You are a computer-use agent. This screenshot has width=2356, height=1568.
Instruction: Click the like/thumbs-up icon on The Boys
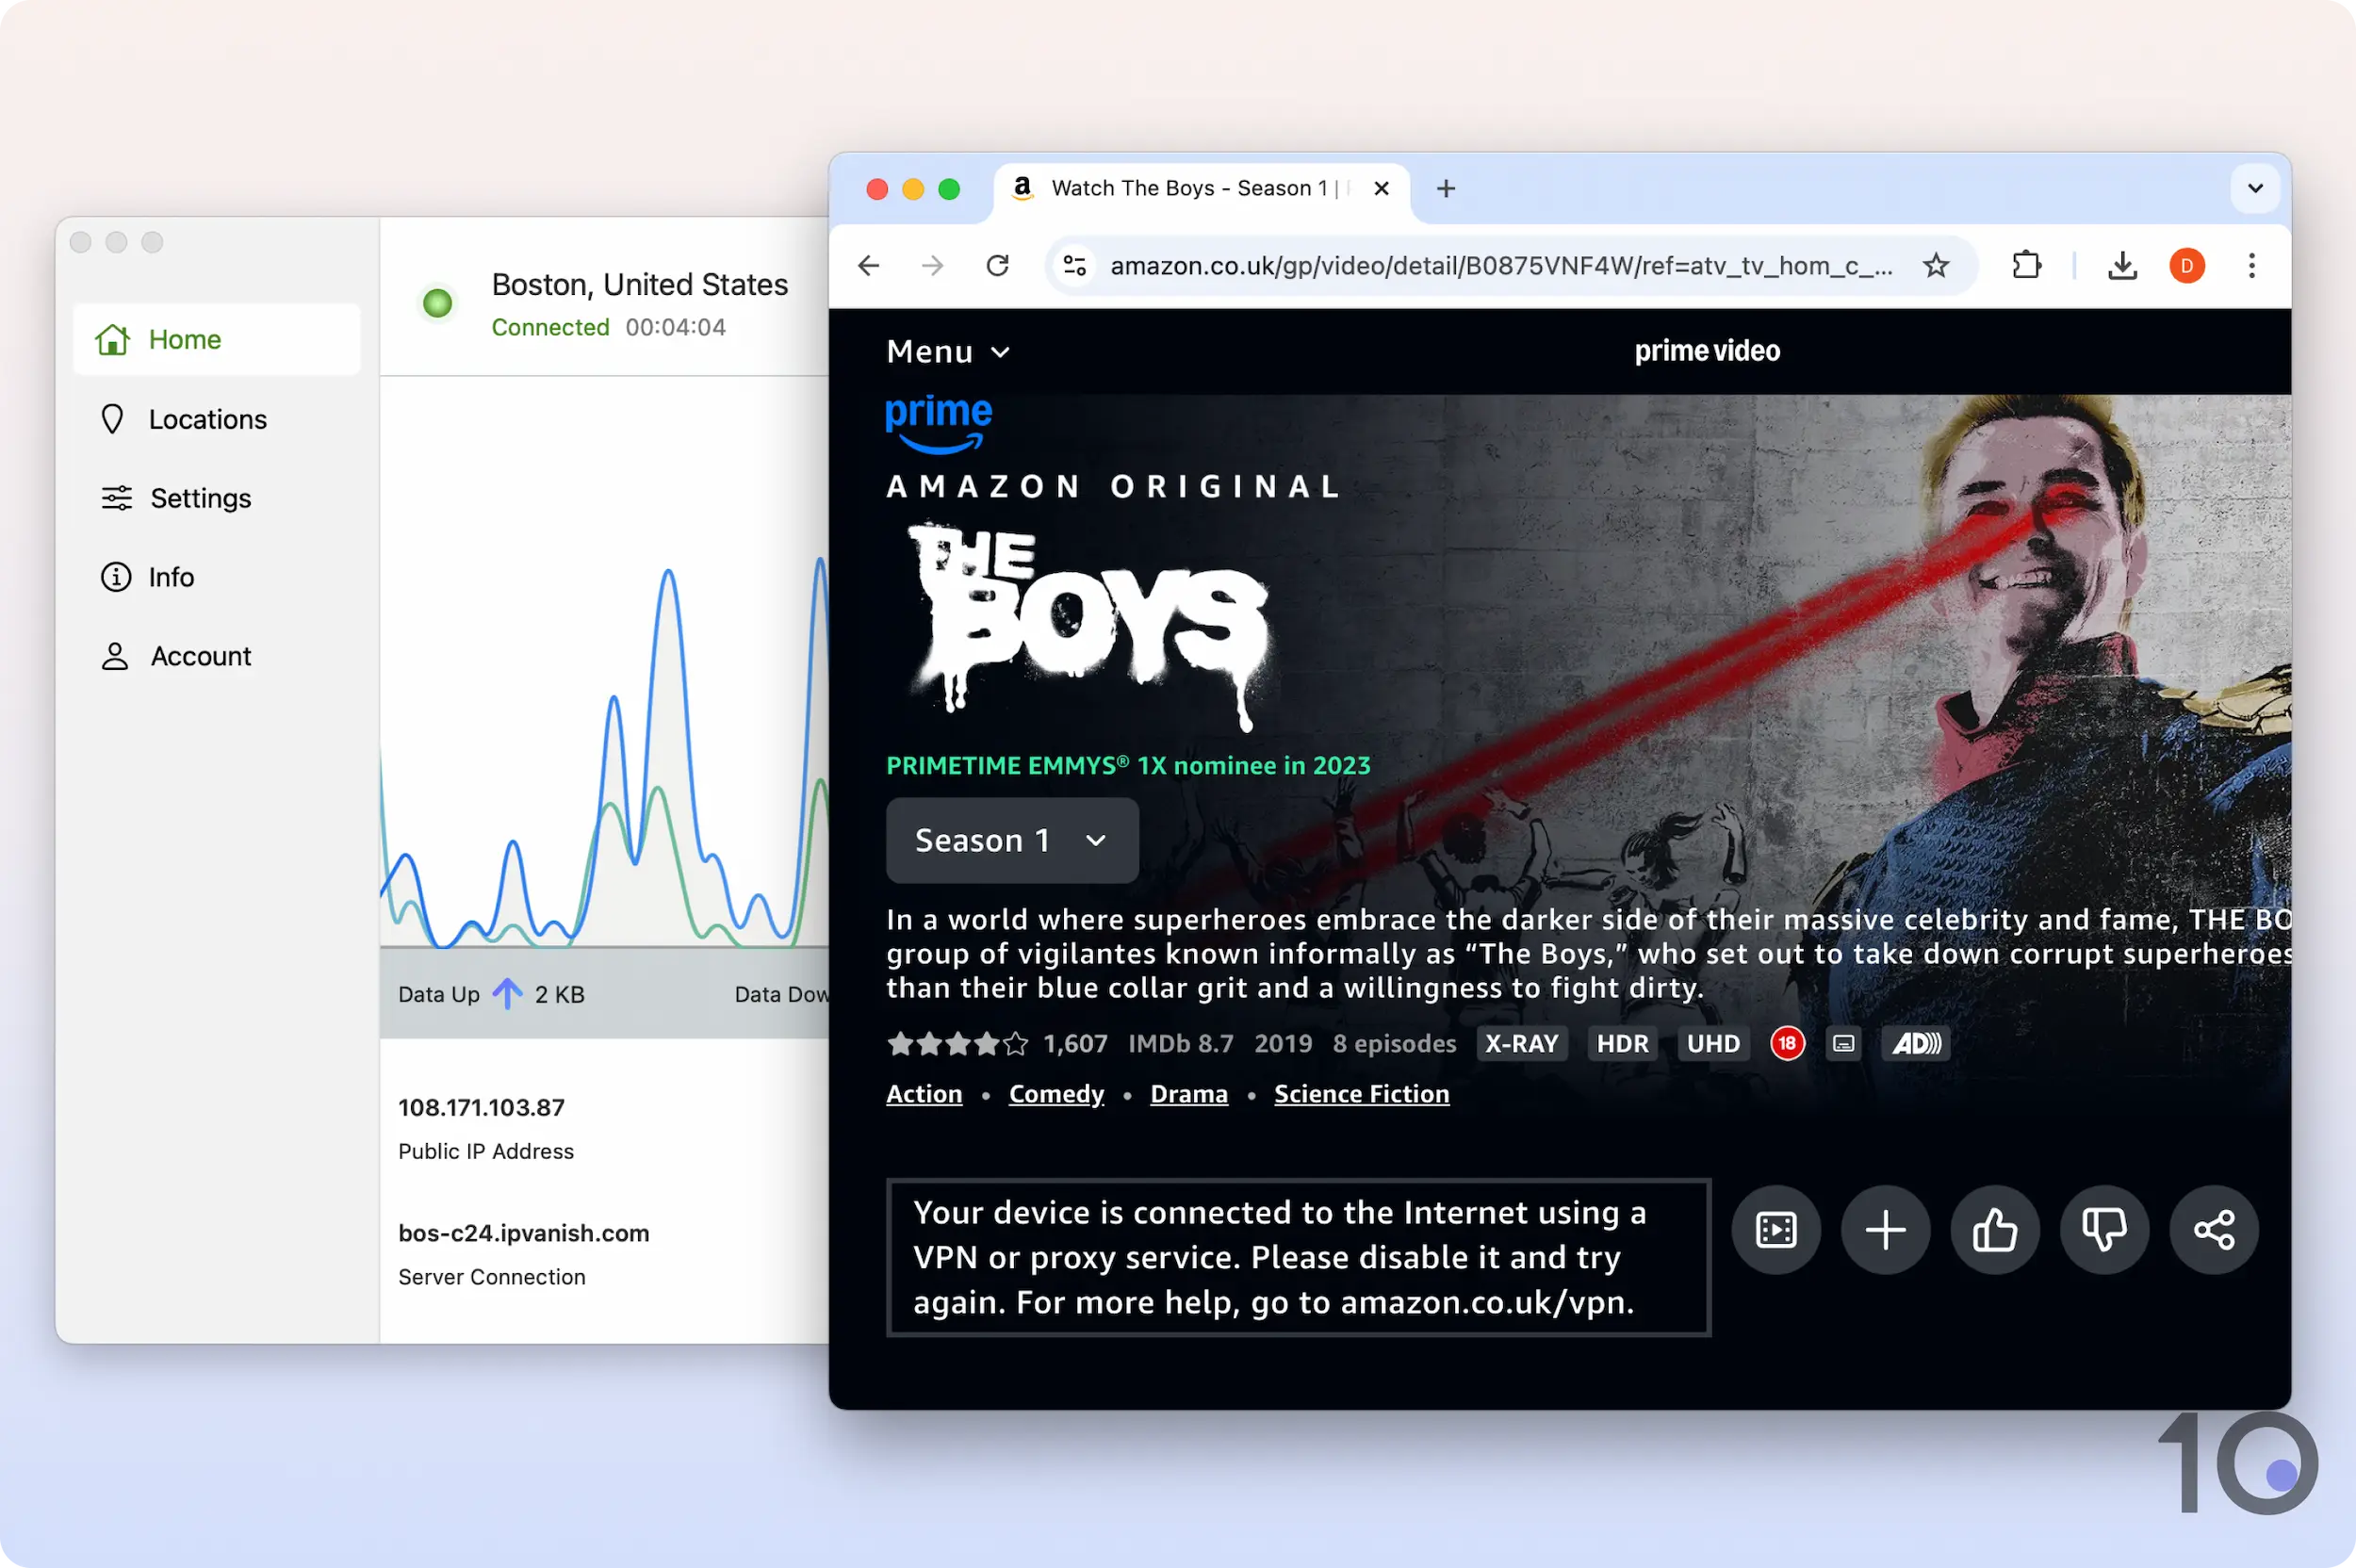pyautogui.click(x=1995, y=1231)
